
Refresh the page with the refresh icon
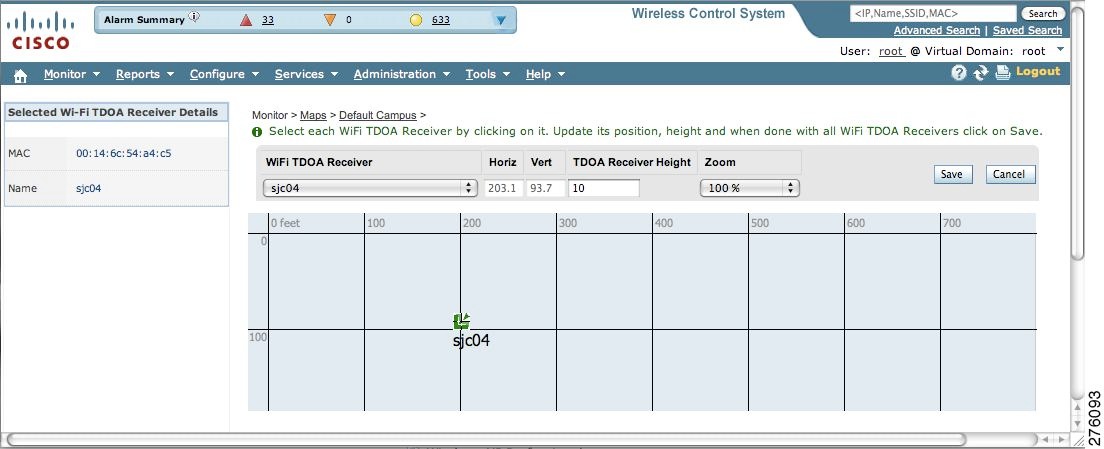[x=981, y=72]
